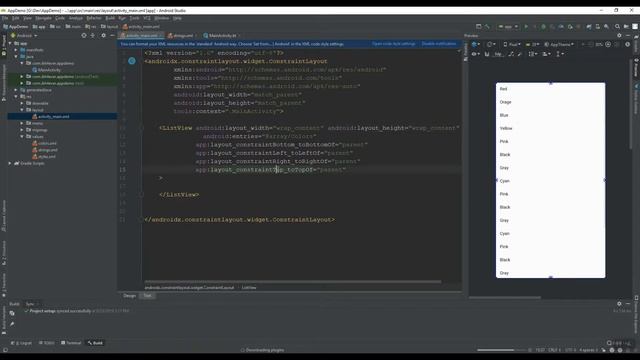Click Disable notification link in banner
640x360 pixels.
439,44
